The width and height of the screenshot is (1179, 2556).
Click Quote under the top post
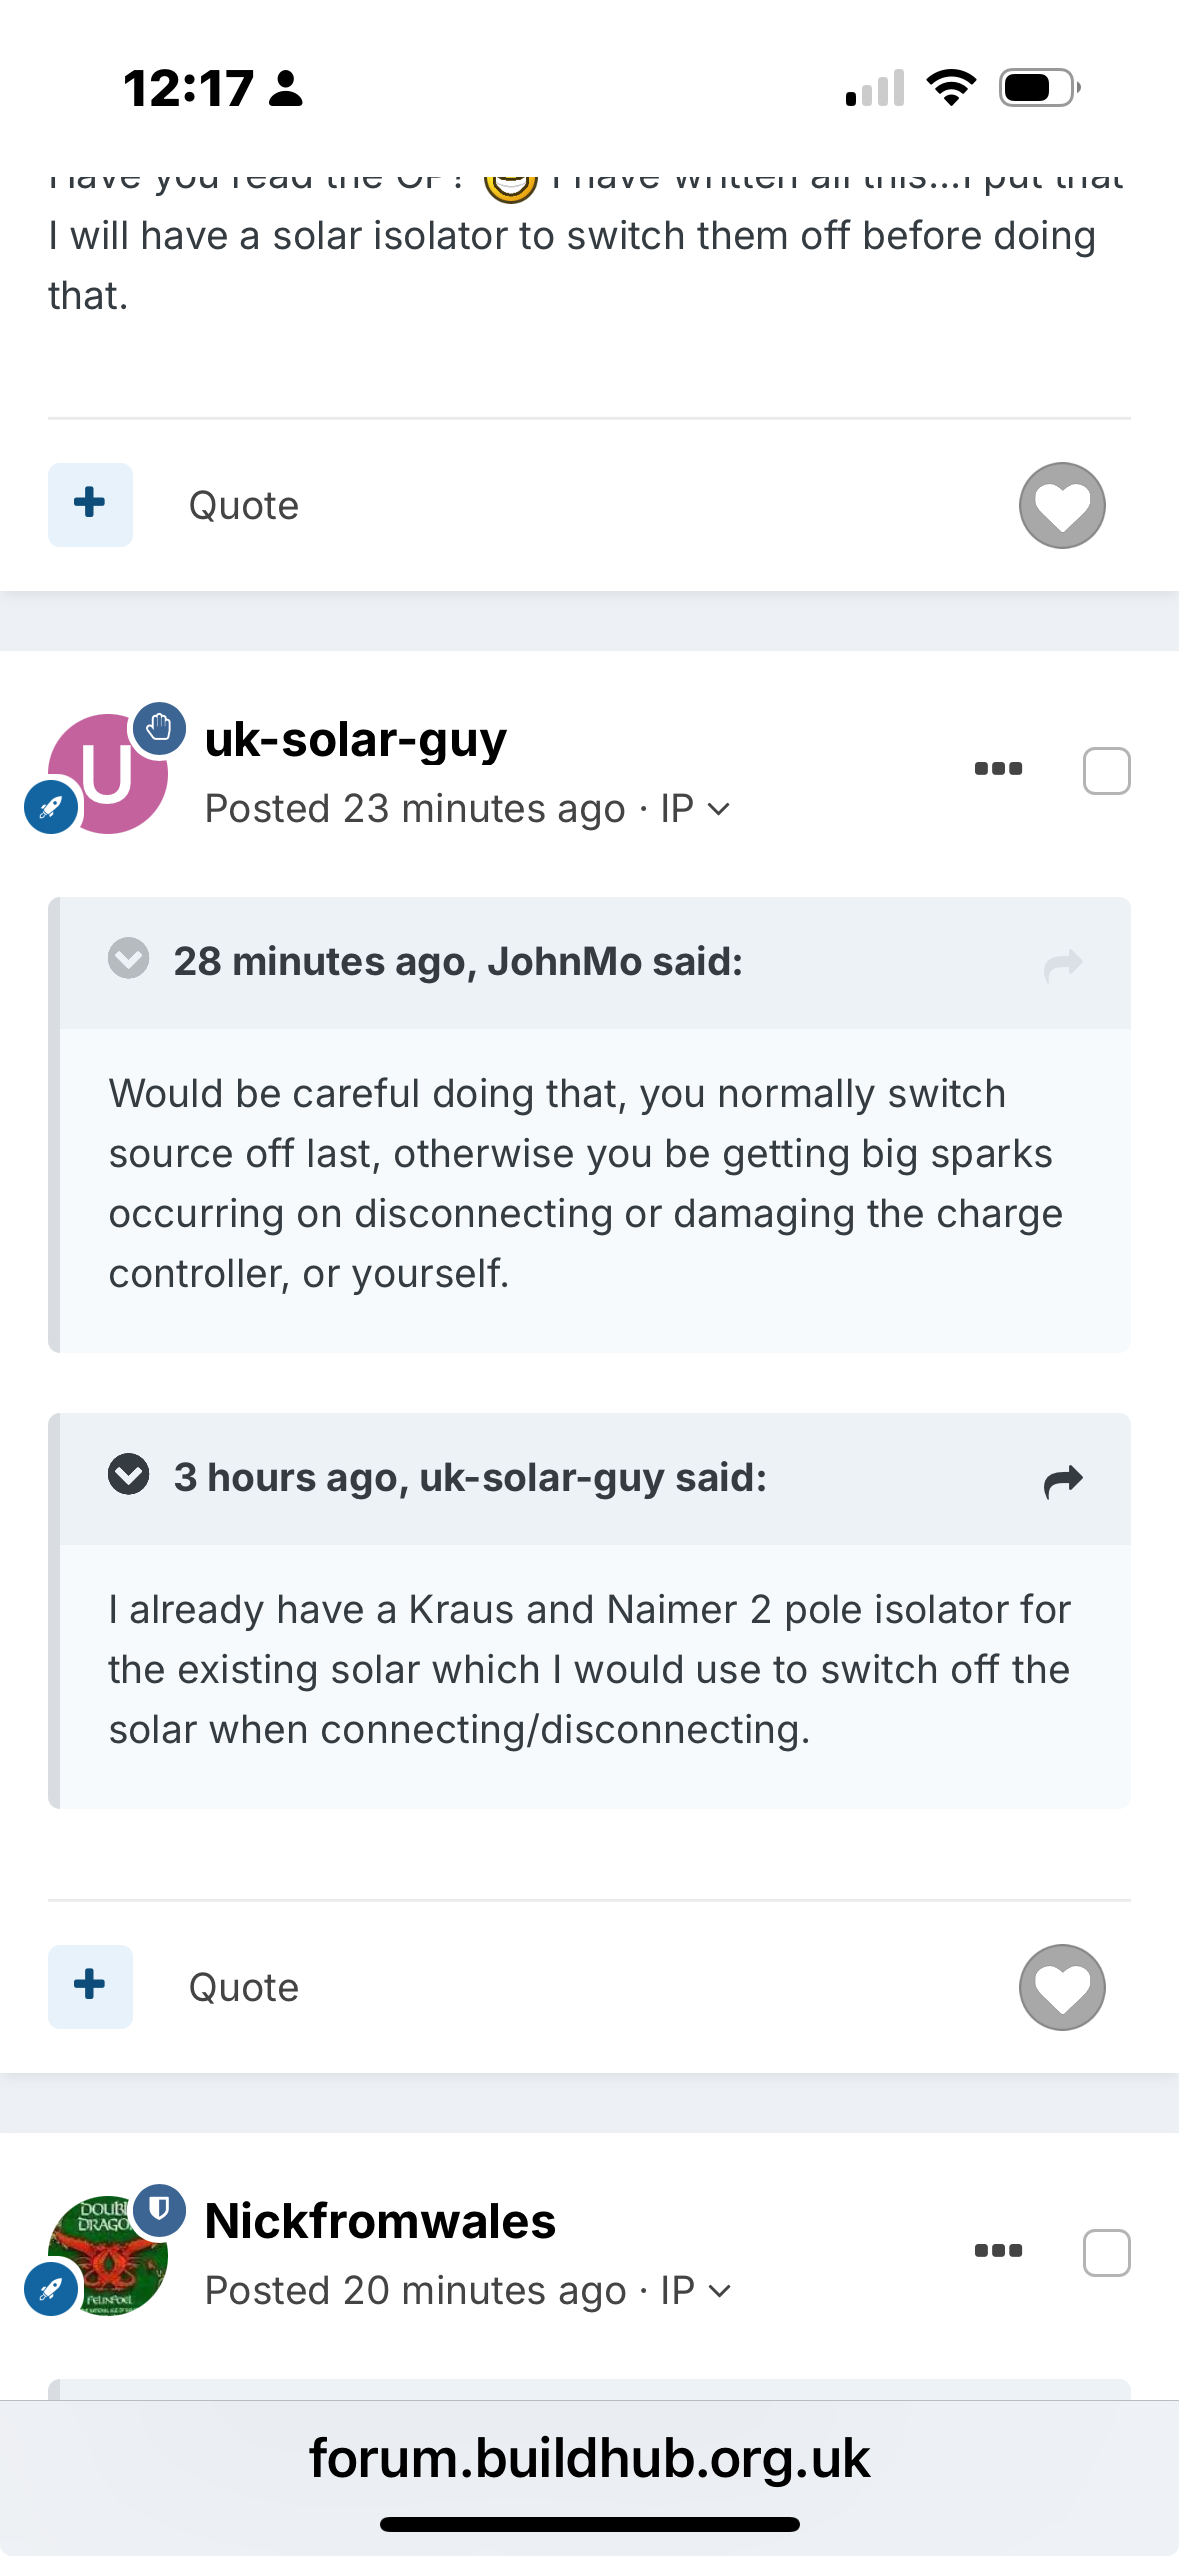click(x=244, y=505)
